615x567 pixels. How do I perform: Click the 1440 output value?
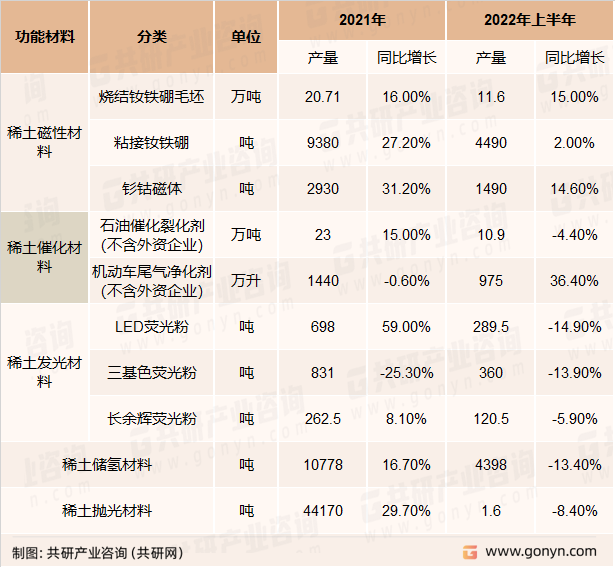(322, 281)
